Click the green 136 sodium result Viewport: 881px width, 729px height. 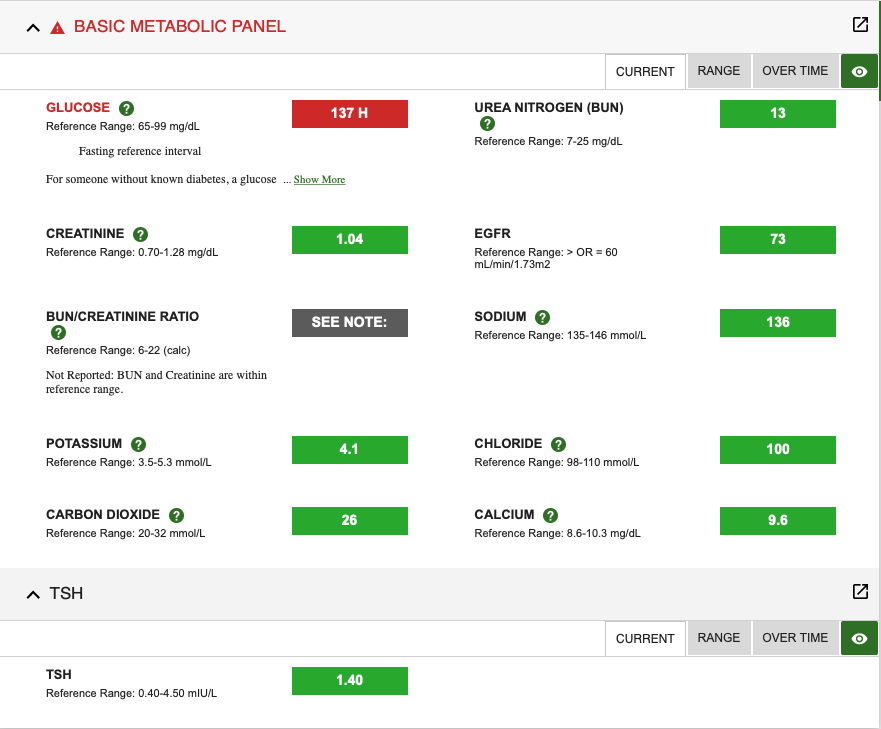778,323
